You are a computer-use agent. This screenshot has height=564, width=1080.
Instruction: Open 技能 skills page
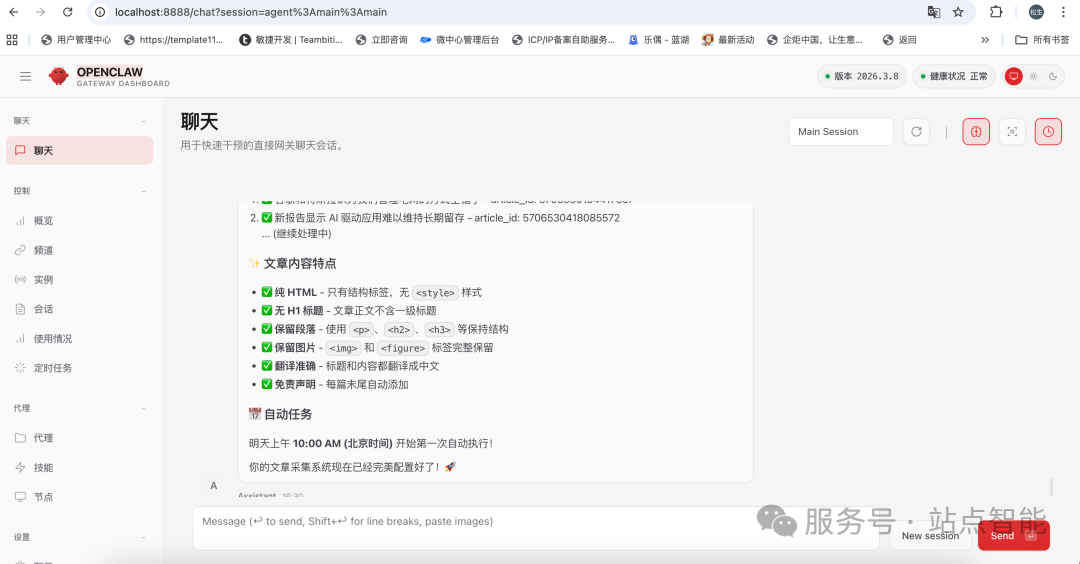point(80,468)
